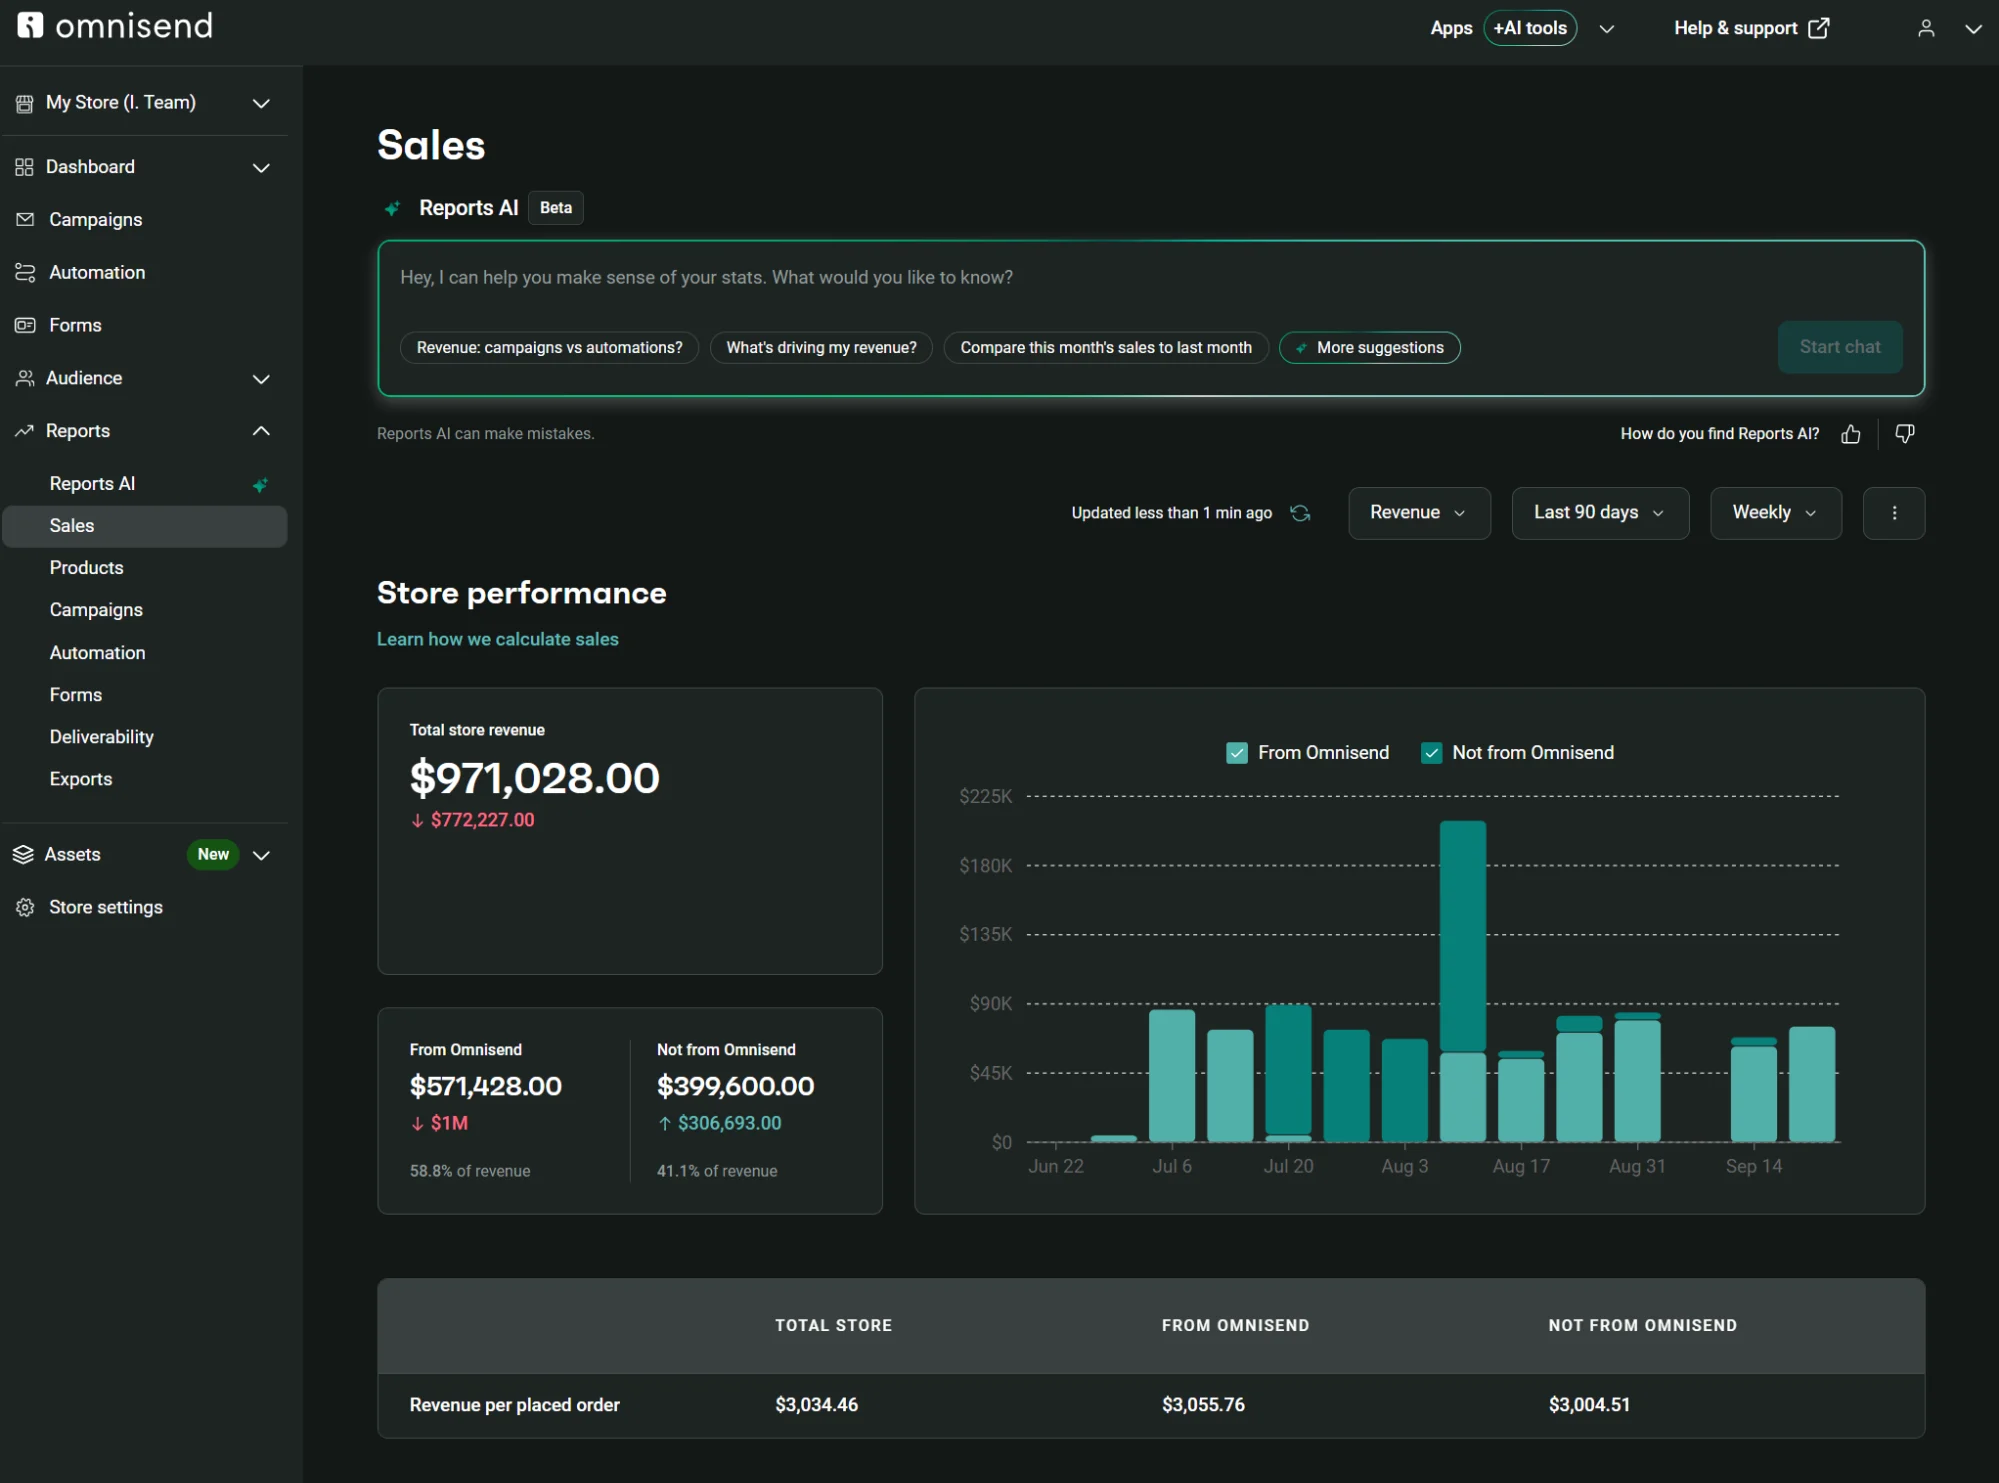Open the Apps dropdown chevron in header
The height and width of the screenshot is (1483, 1999).
[1607, 29]
